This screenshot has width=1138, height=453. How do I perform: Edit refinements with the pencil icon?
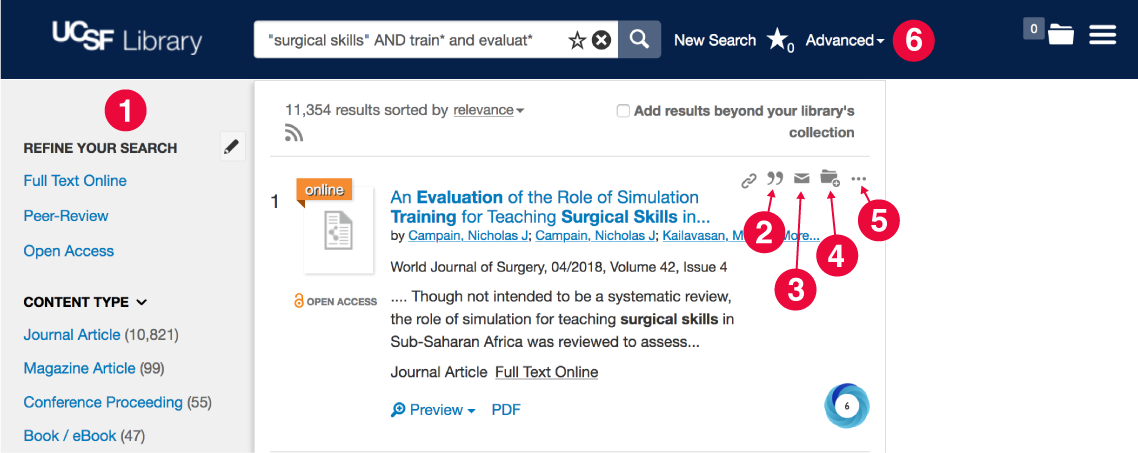click(x=232, y=147)
